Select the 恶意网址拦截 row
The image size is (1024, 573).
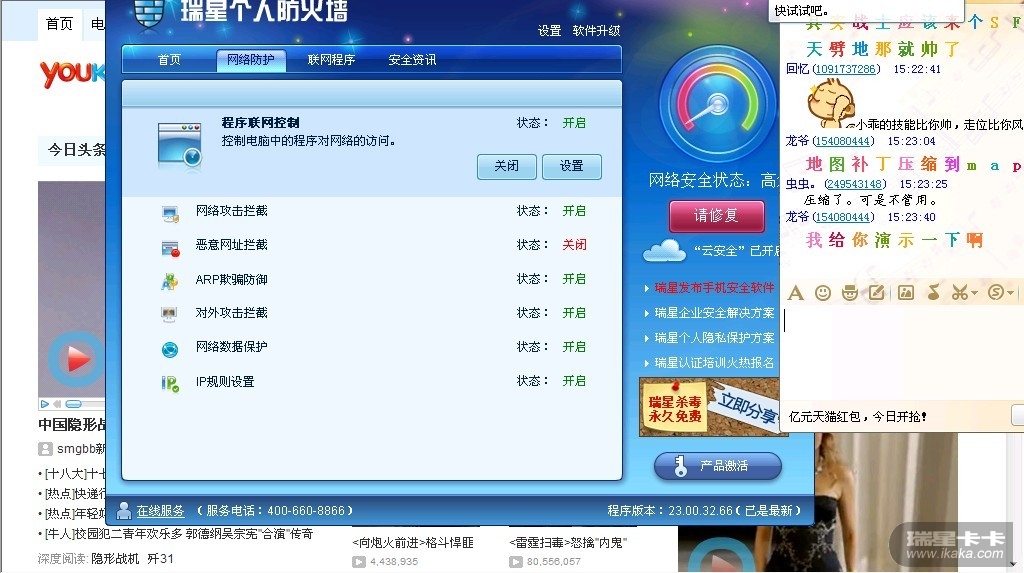pyautogui.click(x=372, y=245)
